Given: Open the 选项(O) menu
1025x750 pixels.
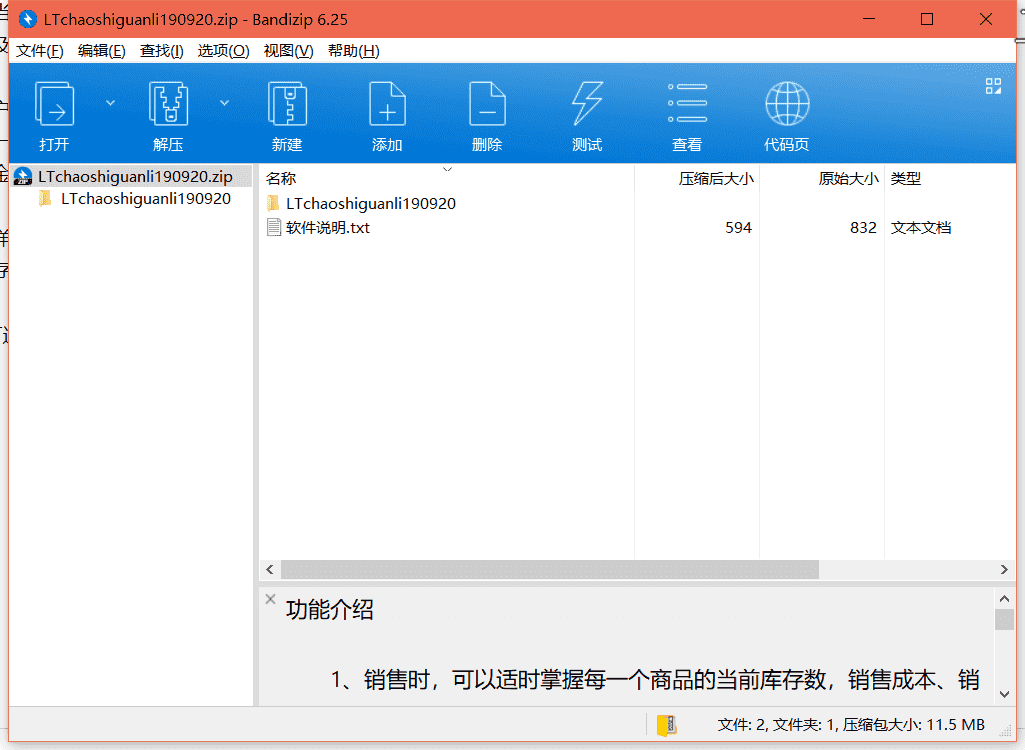Looking at the screenshot, I should (x=224, y=51).
